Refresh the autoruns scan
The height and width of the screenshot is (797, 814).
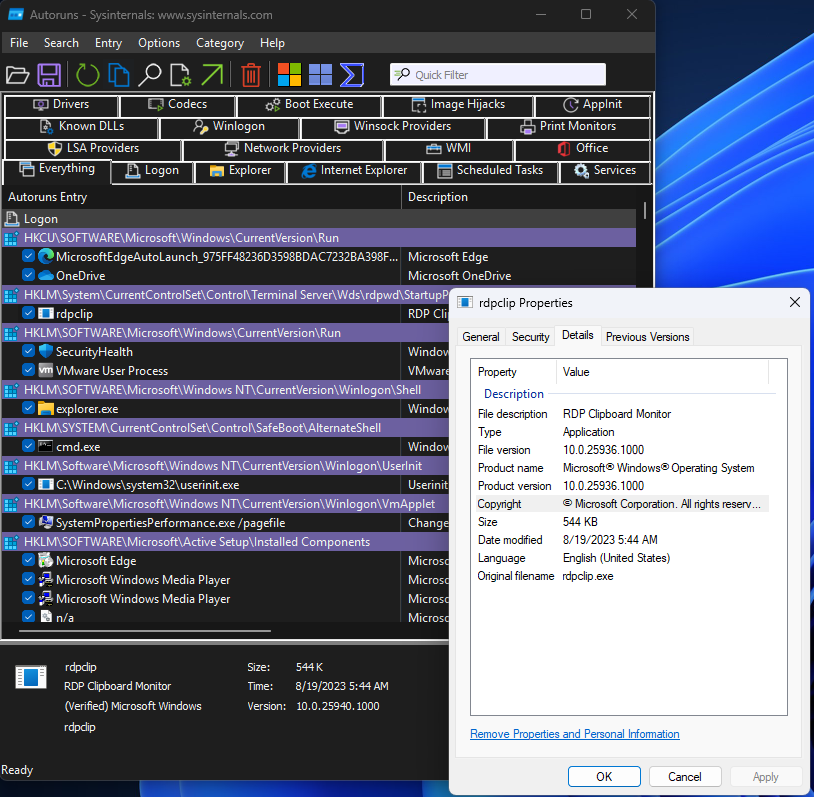click(87, 75)
